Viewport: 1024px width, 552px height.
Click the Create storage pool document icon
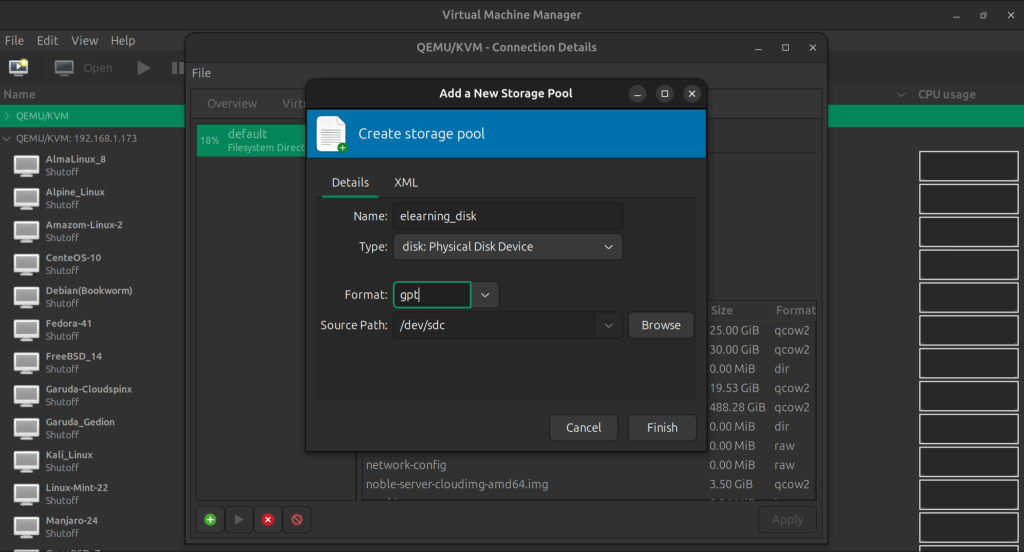click(x=332, y=134)
